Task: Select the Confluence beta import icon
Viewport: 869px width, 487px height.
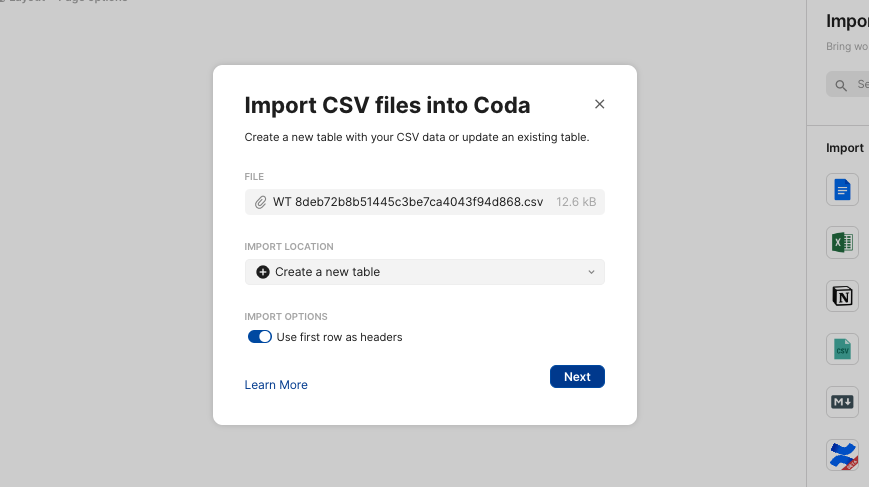Action: click(842, 455)
